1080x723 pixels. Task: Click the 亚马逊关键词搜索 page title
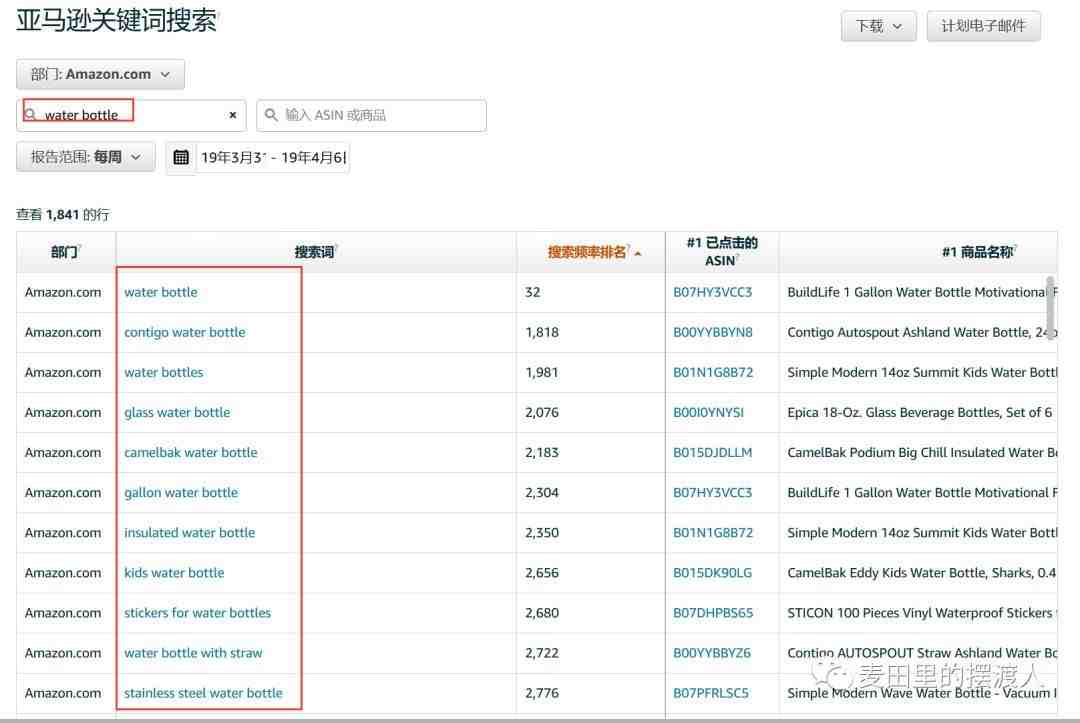116,20
